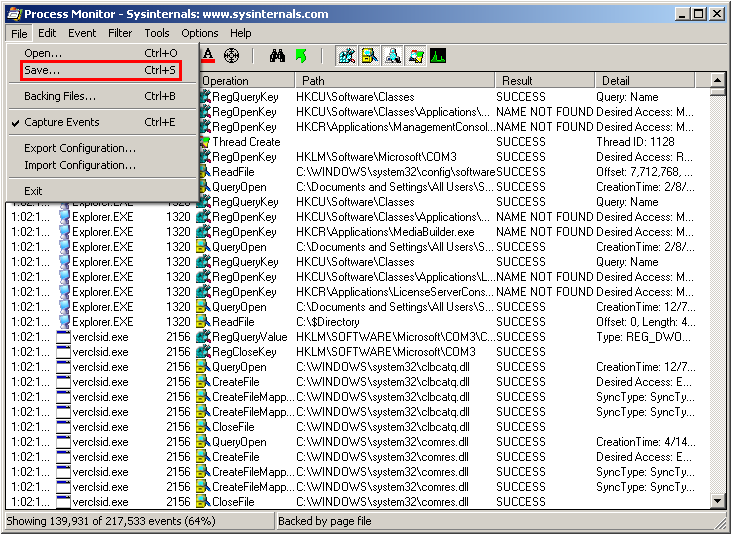This screenshot has width=731, height=534.
Task: Open the Tools menu
Action: pos(157,33)
